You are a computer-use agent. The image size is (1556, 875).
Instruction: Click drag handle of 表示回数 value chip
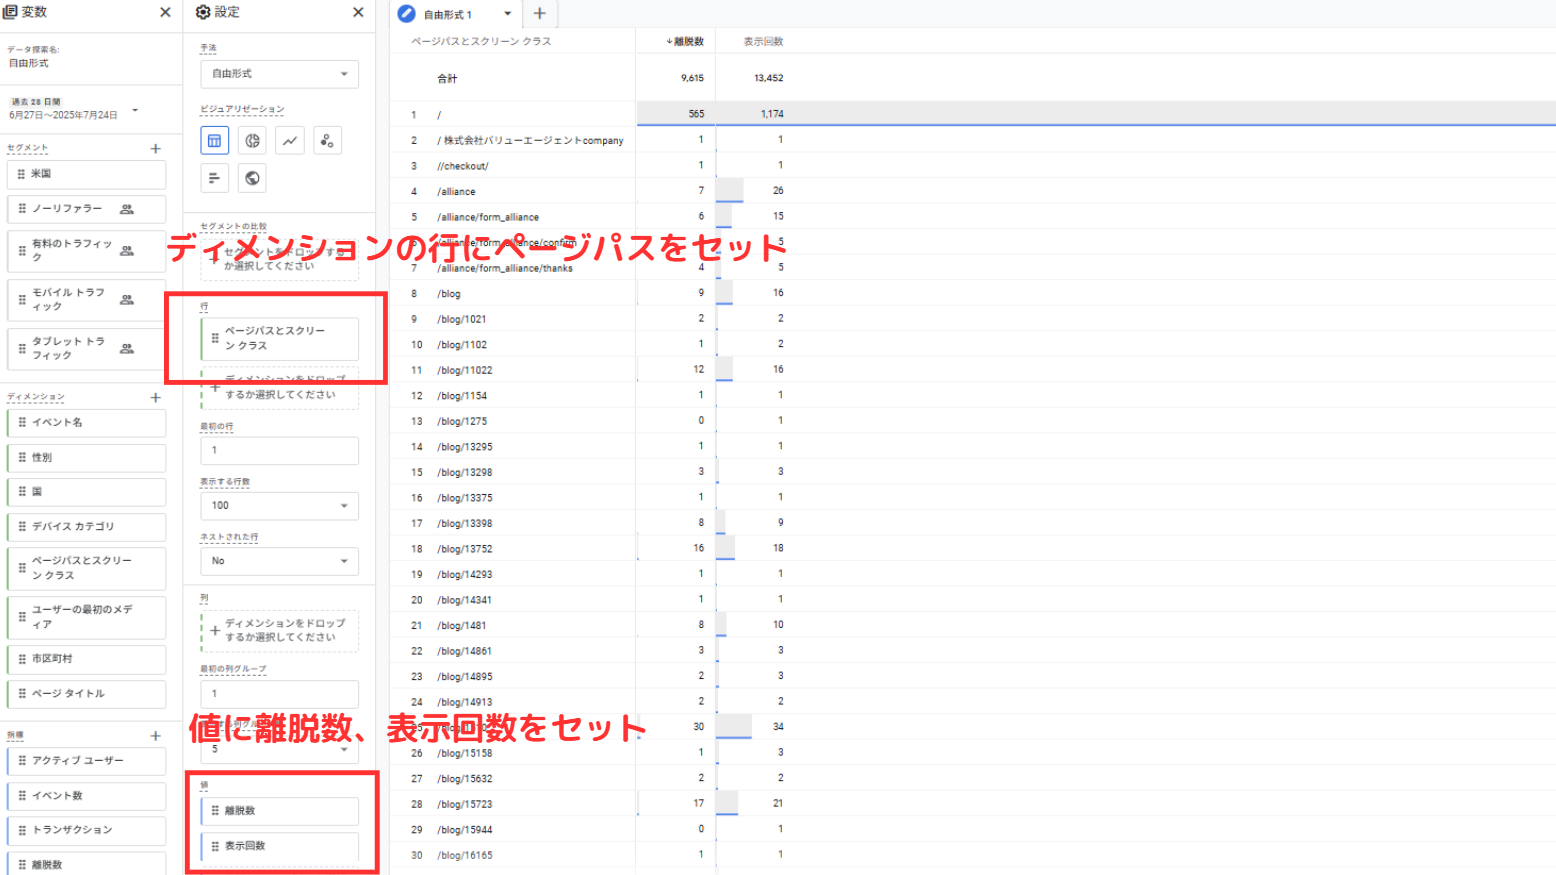tap(215, 846)
